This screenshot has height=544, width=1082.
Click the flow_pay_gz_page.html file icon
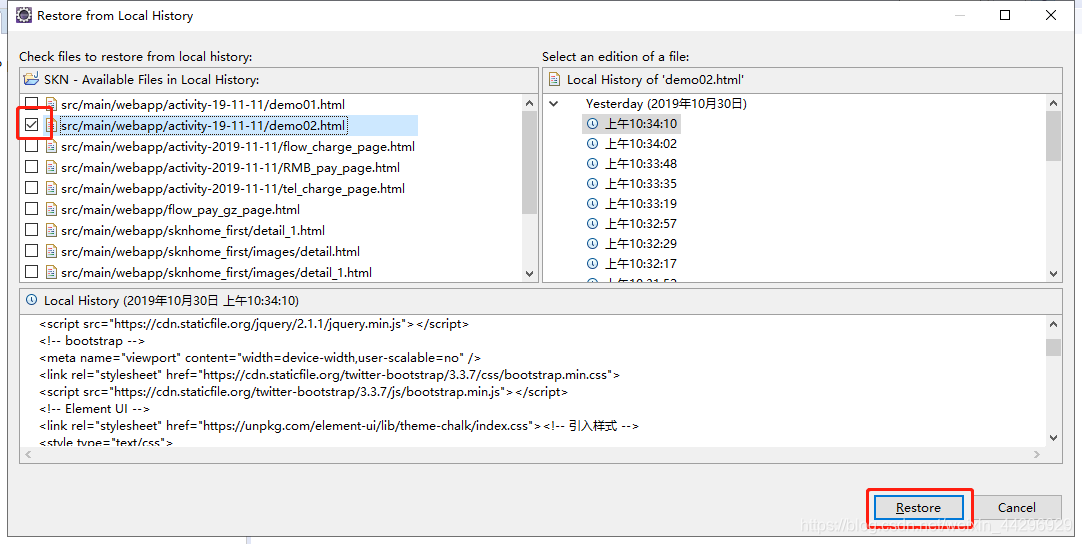tap(50, 209)
